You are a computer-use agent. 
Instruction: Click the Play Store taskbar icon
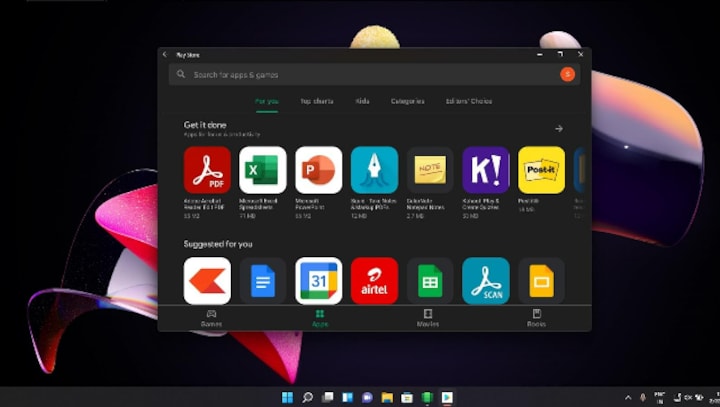(x=447, y=397)
